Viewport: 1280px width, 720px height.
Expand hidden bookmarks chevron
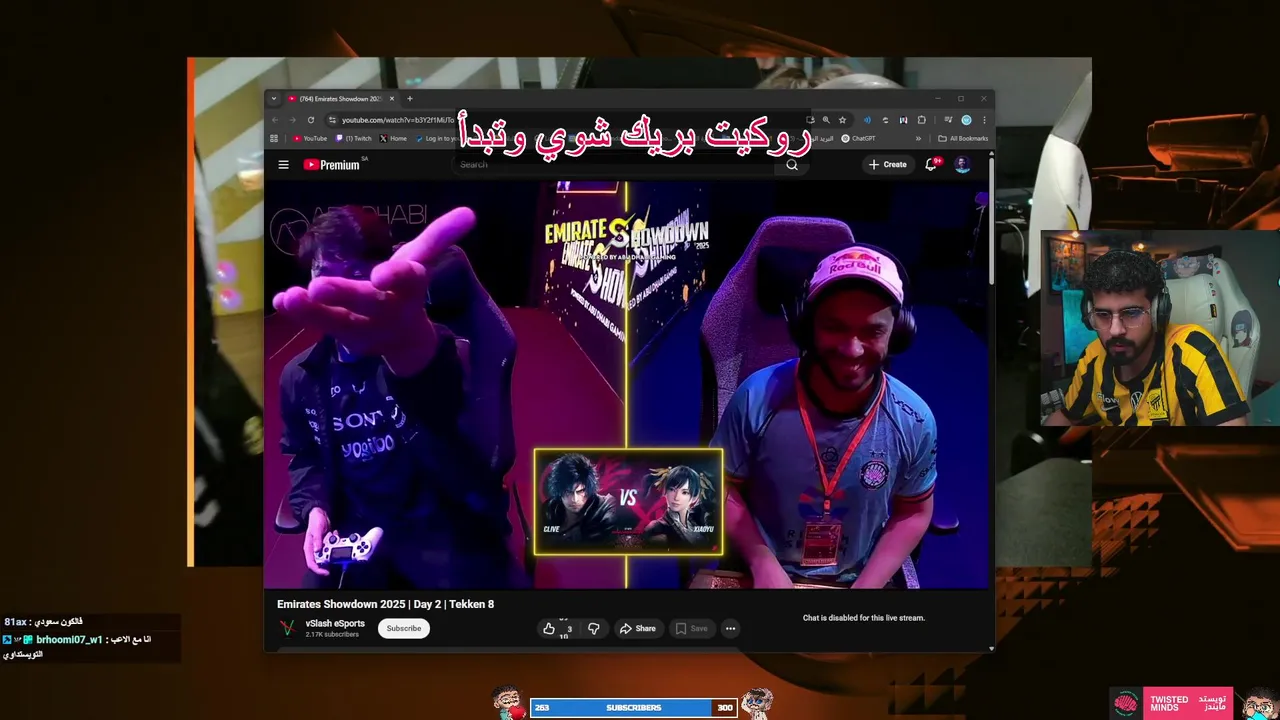click(918, 139)
